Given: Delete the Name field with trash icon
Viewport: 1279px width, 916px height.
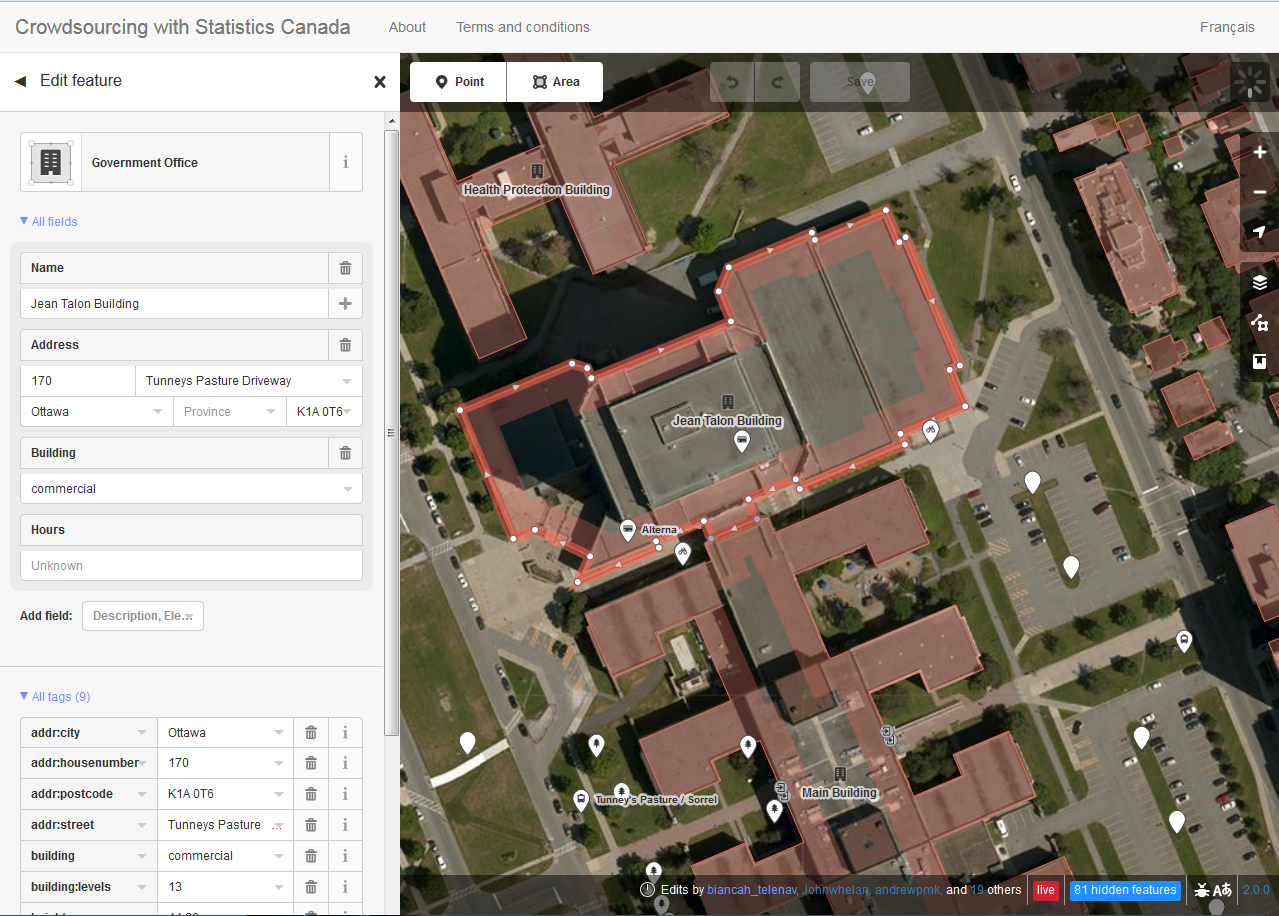Looking at the screenshot, I should [x=345, y=268].
